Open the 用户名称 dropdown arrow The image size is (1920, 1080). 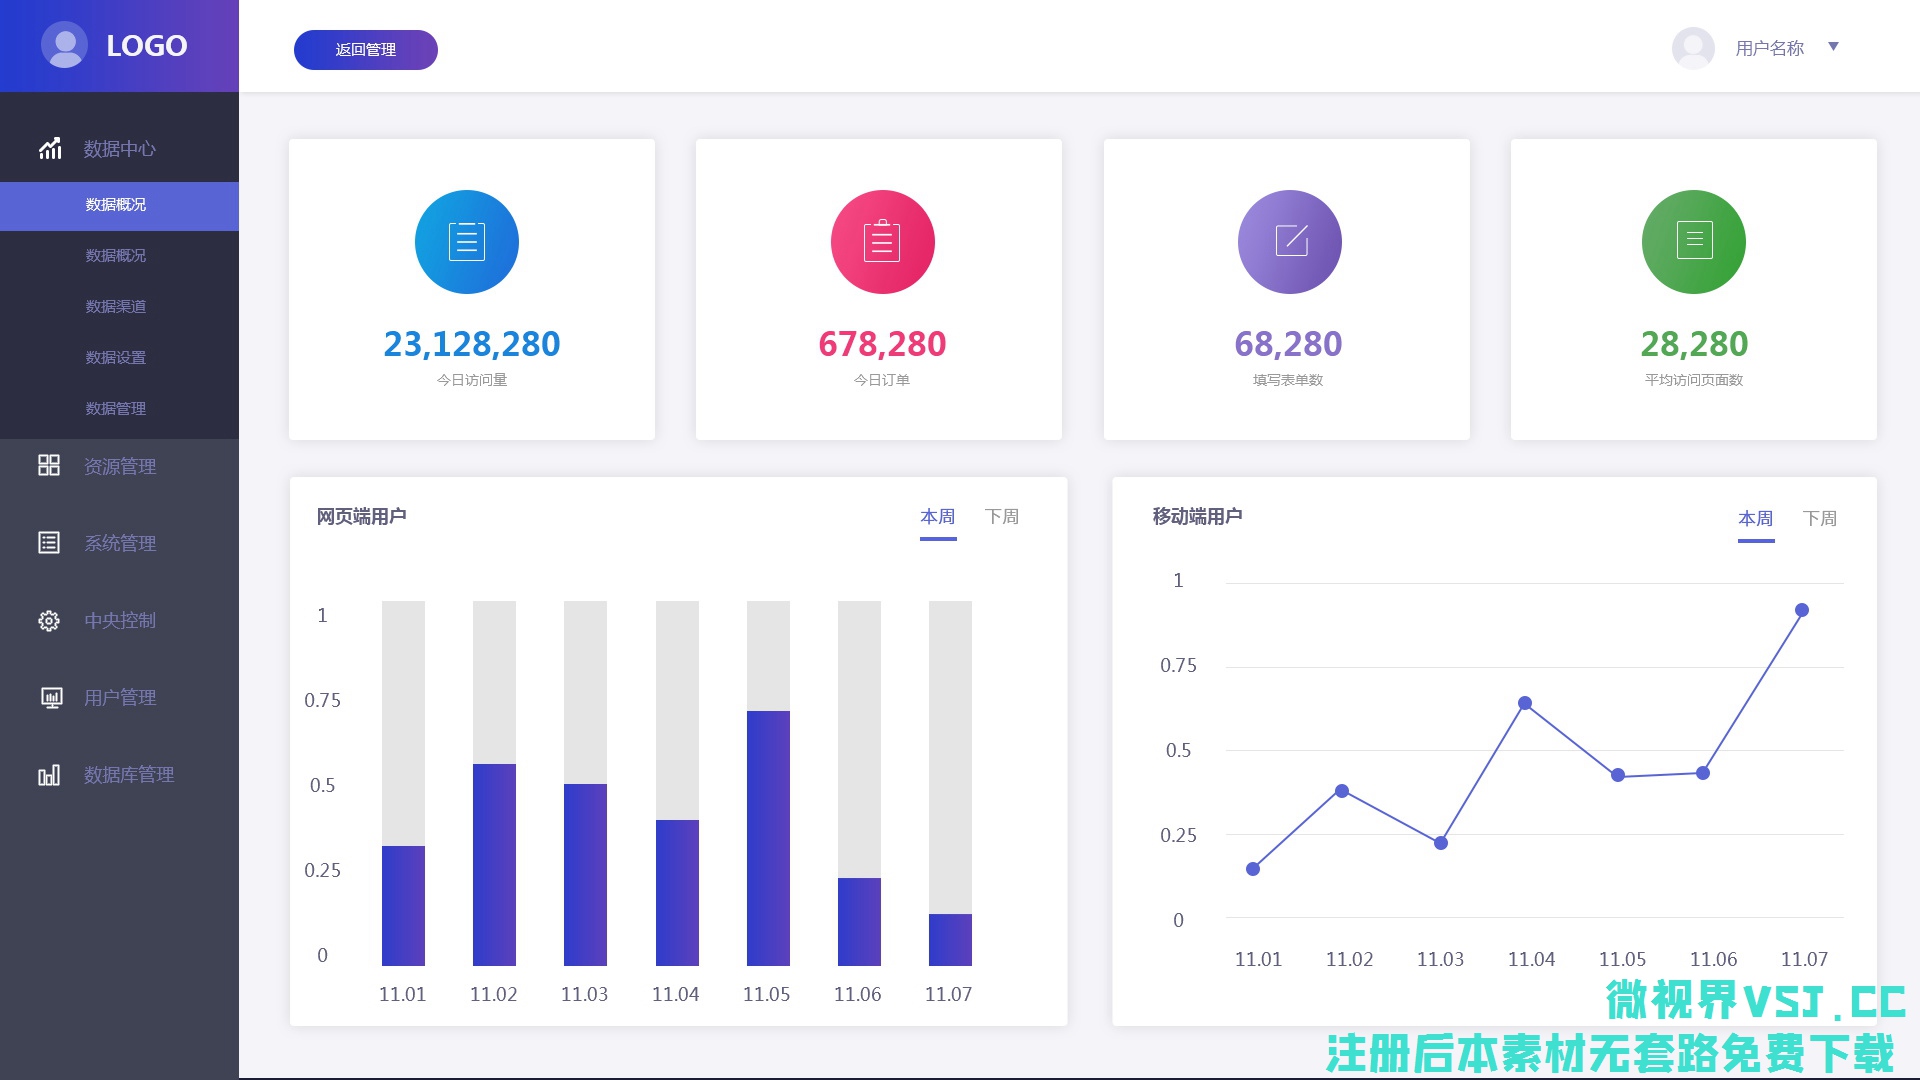click(x=1833, y=47)
